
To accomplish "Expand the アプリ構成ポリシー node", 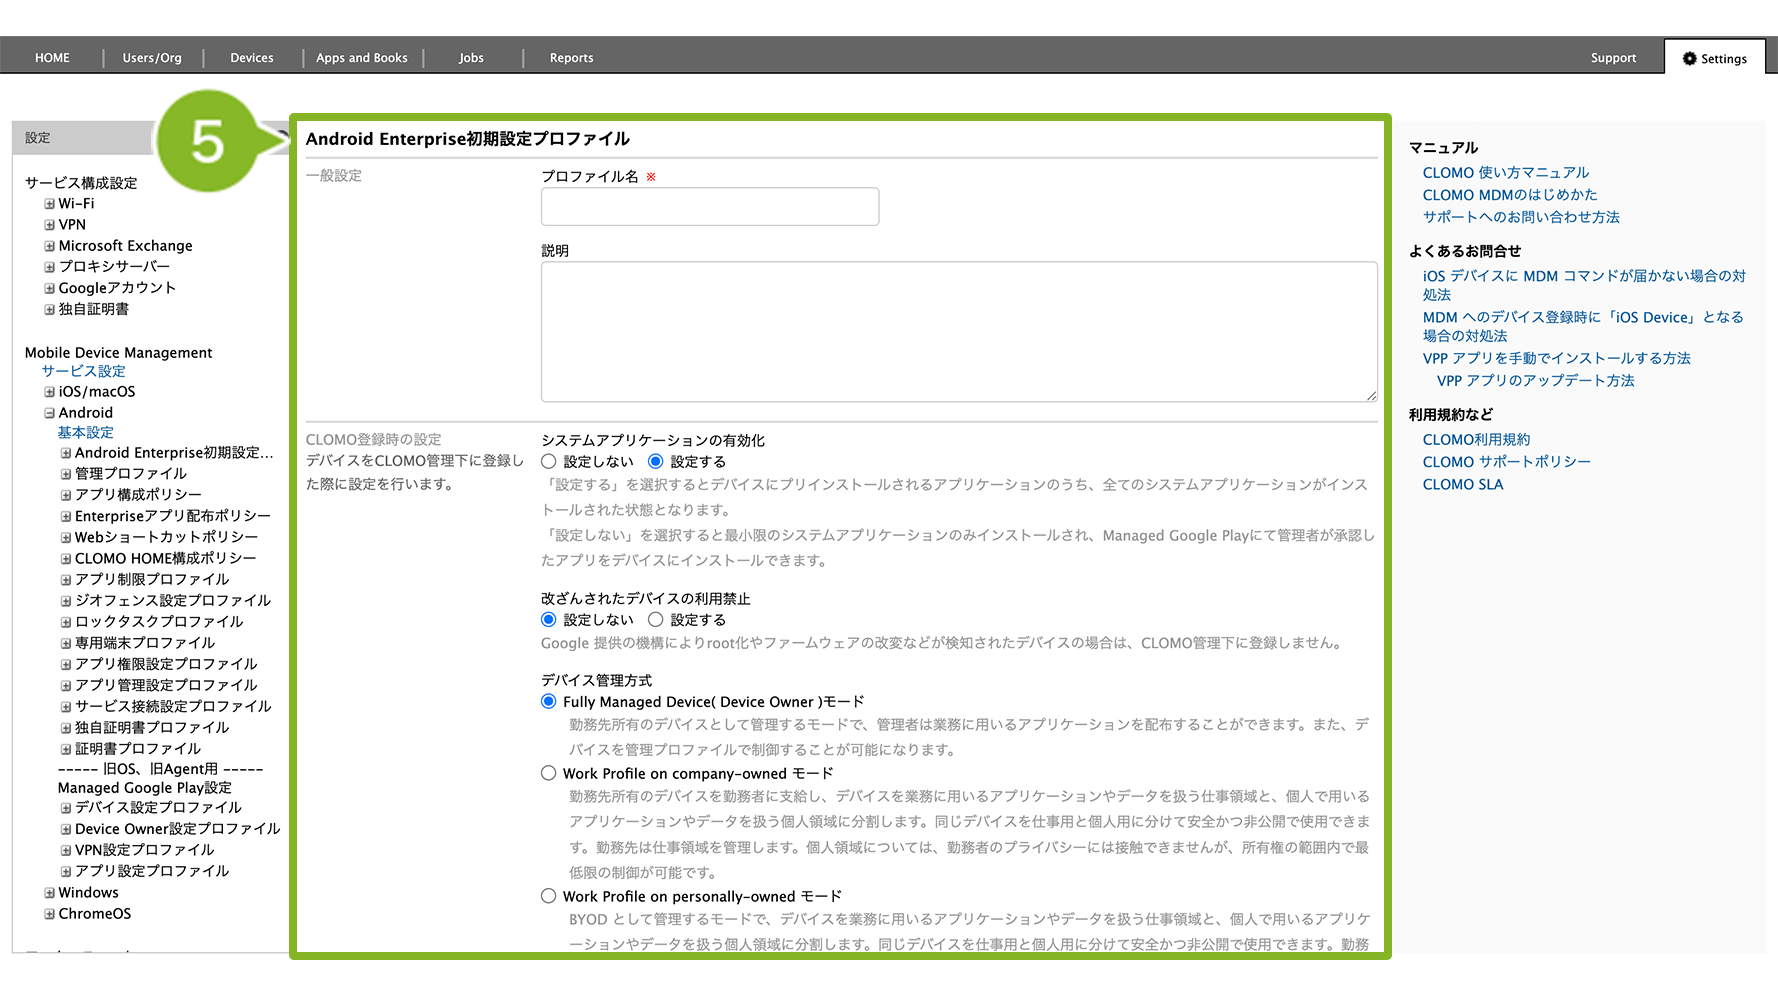I will tap(66, 495).
